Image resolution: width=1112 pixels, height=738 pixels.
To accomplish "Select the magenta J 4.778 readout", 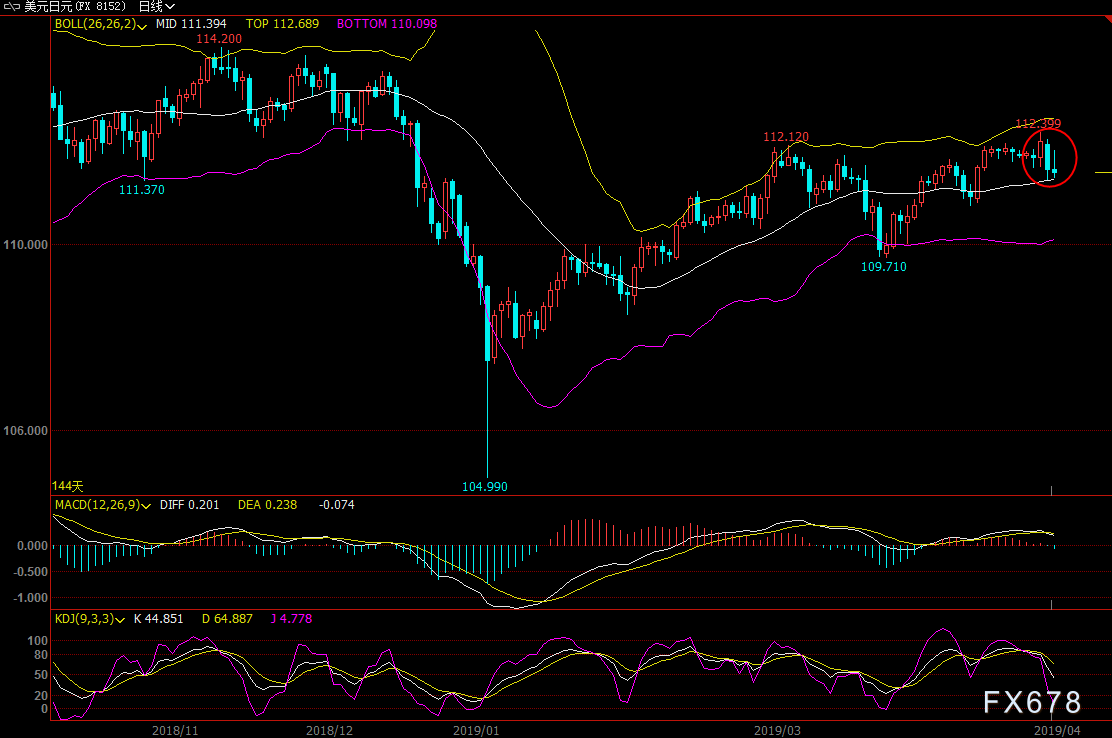I will coord(291,619).
